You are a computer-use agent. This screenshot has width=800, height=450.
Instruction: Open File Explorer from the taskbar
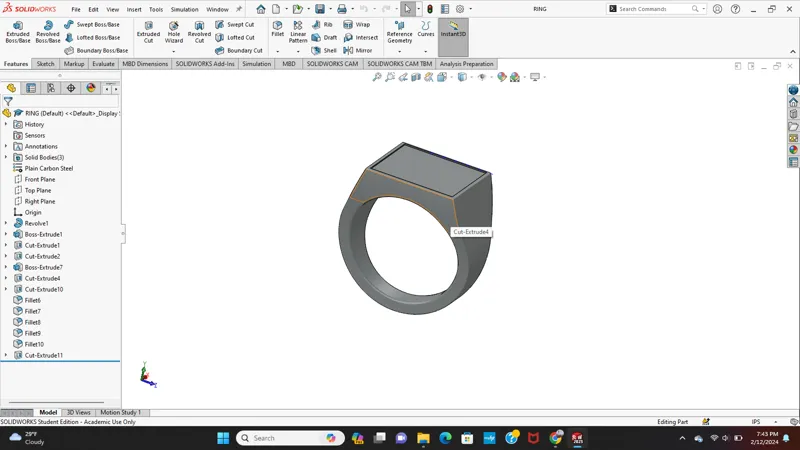tap(423, 438)
